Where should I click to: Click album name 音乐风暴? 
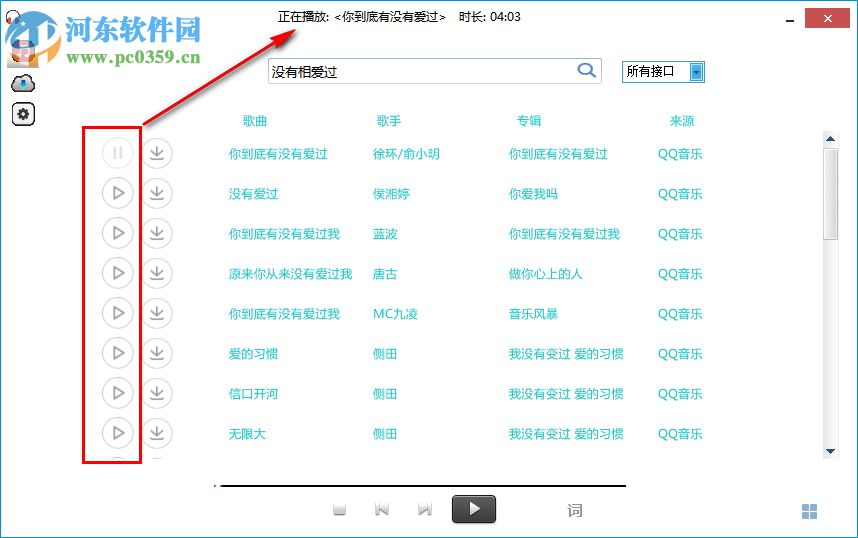click(533, 314)
